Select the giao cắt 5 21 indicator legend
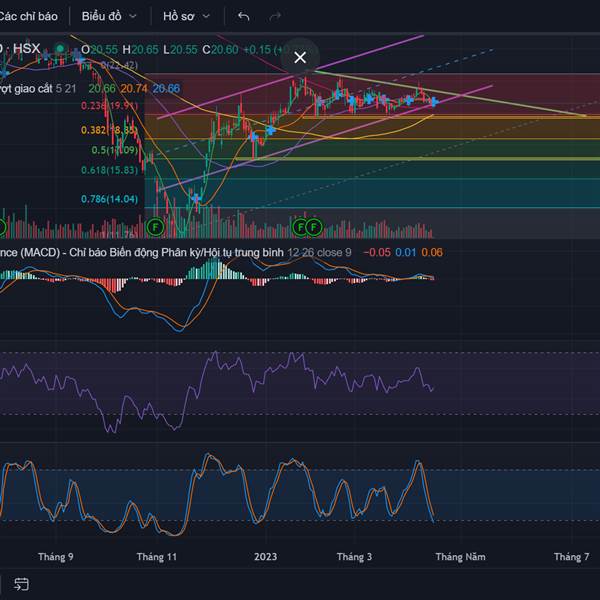The height and width of the screenshot is (600, 600). (x=38, y=89)
